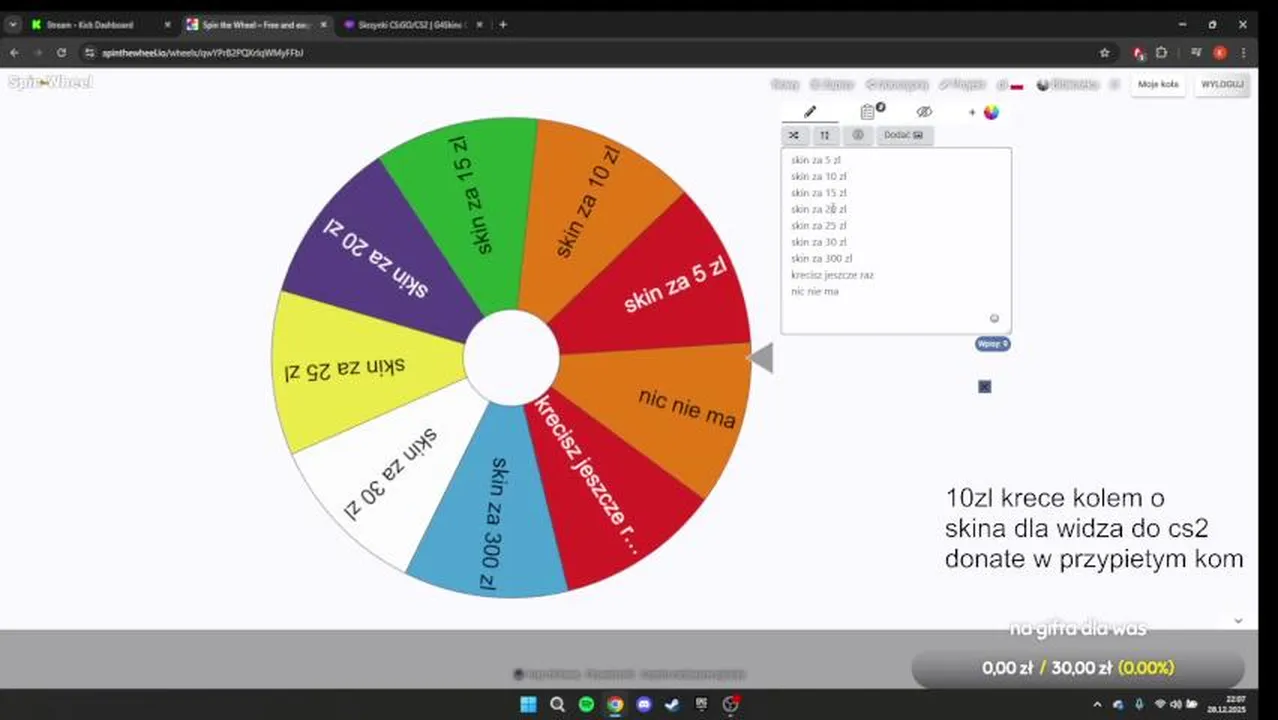Change language via the Polish flag
The width and height of the screenshot is (1278, 720).
(x=1016, y=86)
